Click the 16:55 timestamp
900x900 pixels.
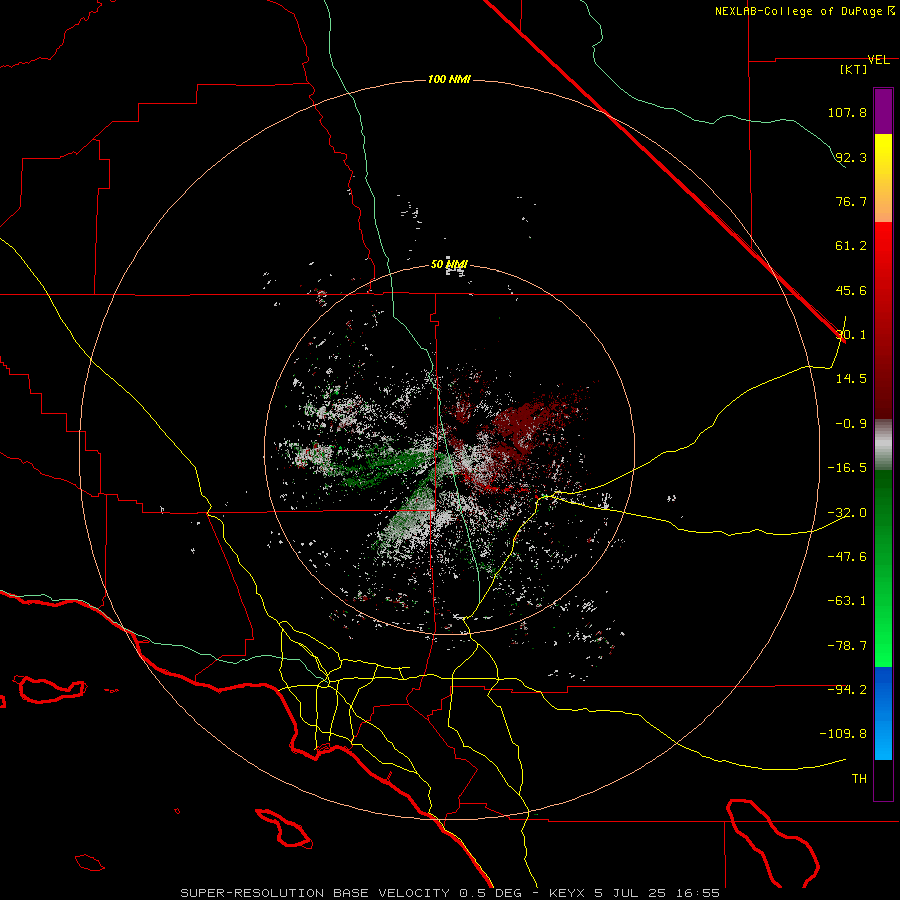pyautogui.click(x=698, y=893)
